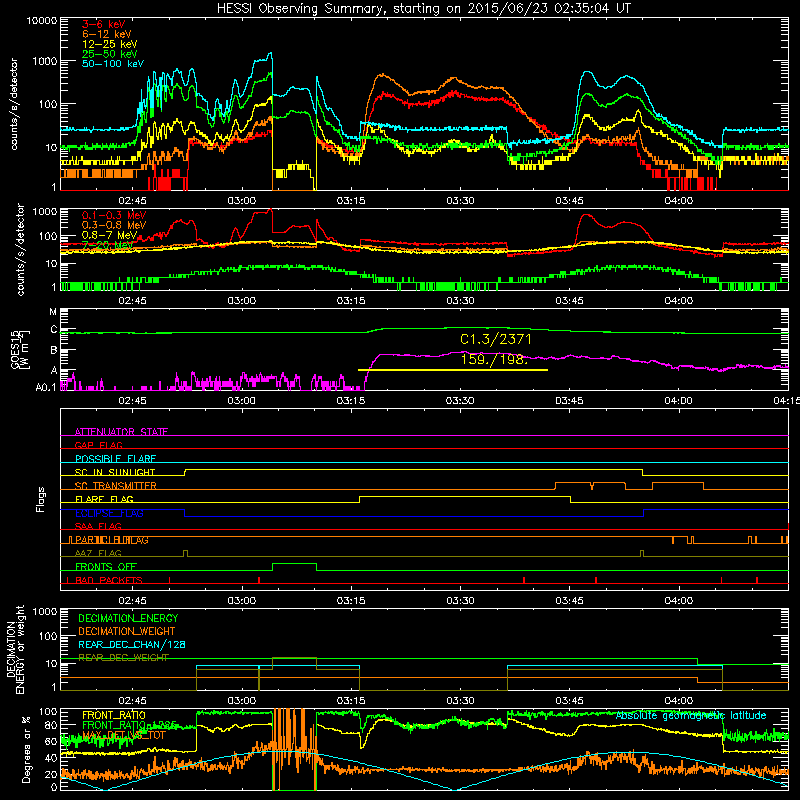Select the cyan 50-100 keV legend label

[x=113, y=64]
